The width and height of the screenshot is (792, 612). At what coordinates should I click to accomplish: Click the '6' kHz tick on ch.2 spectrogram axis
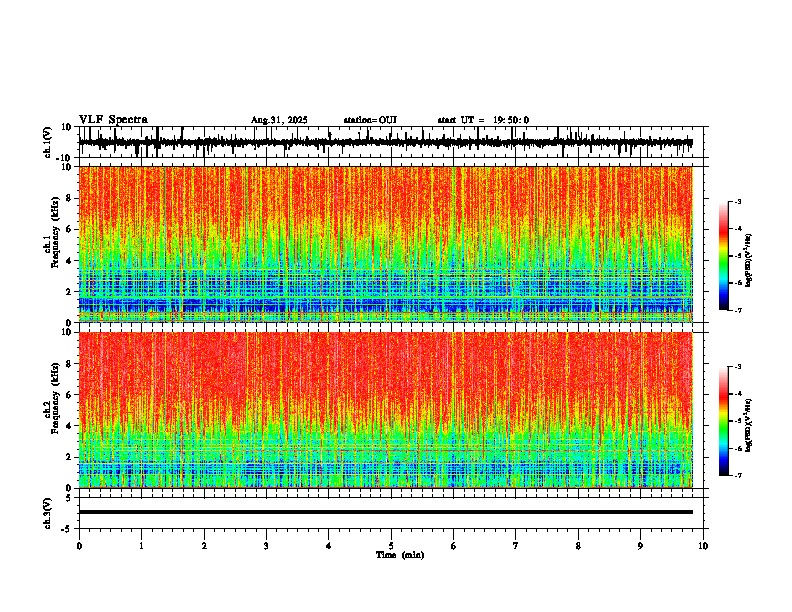click(69, 394)
